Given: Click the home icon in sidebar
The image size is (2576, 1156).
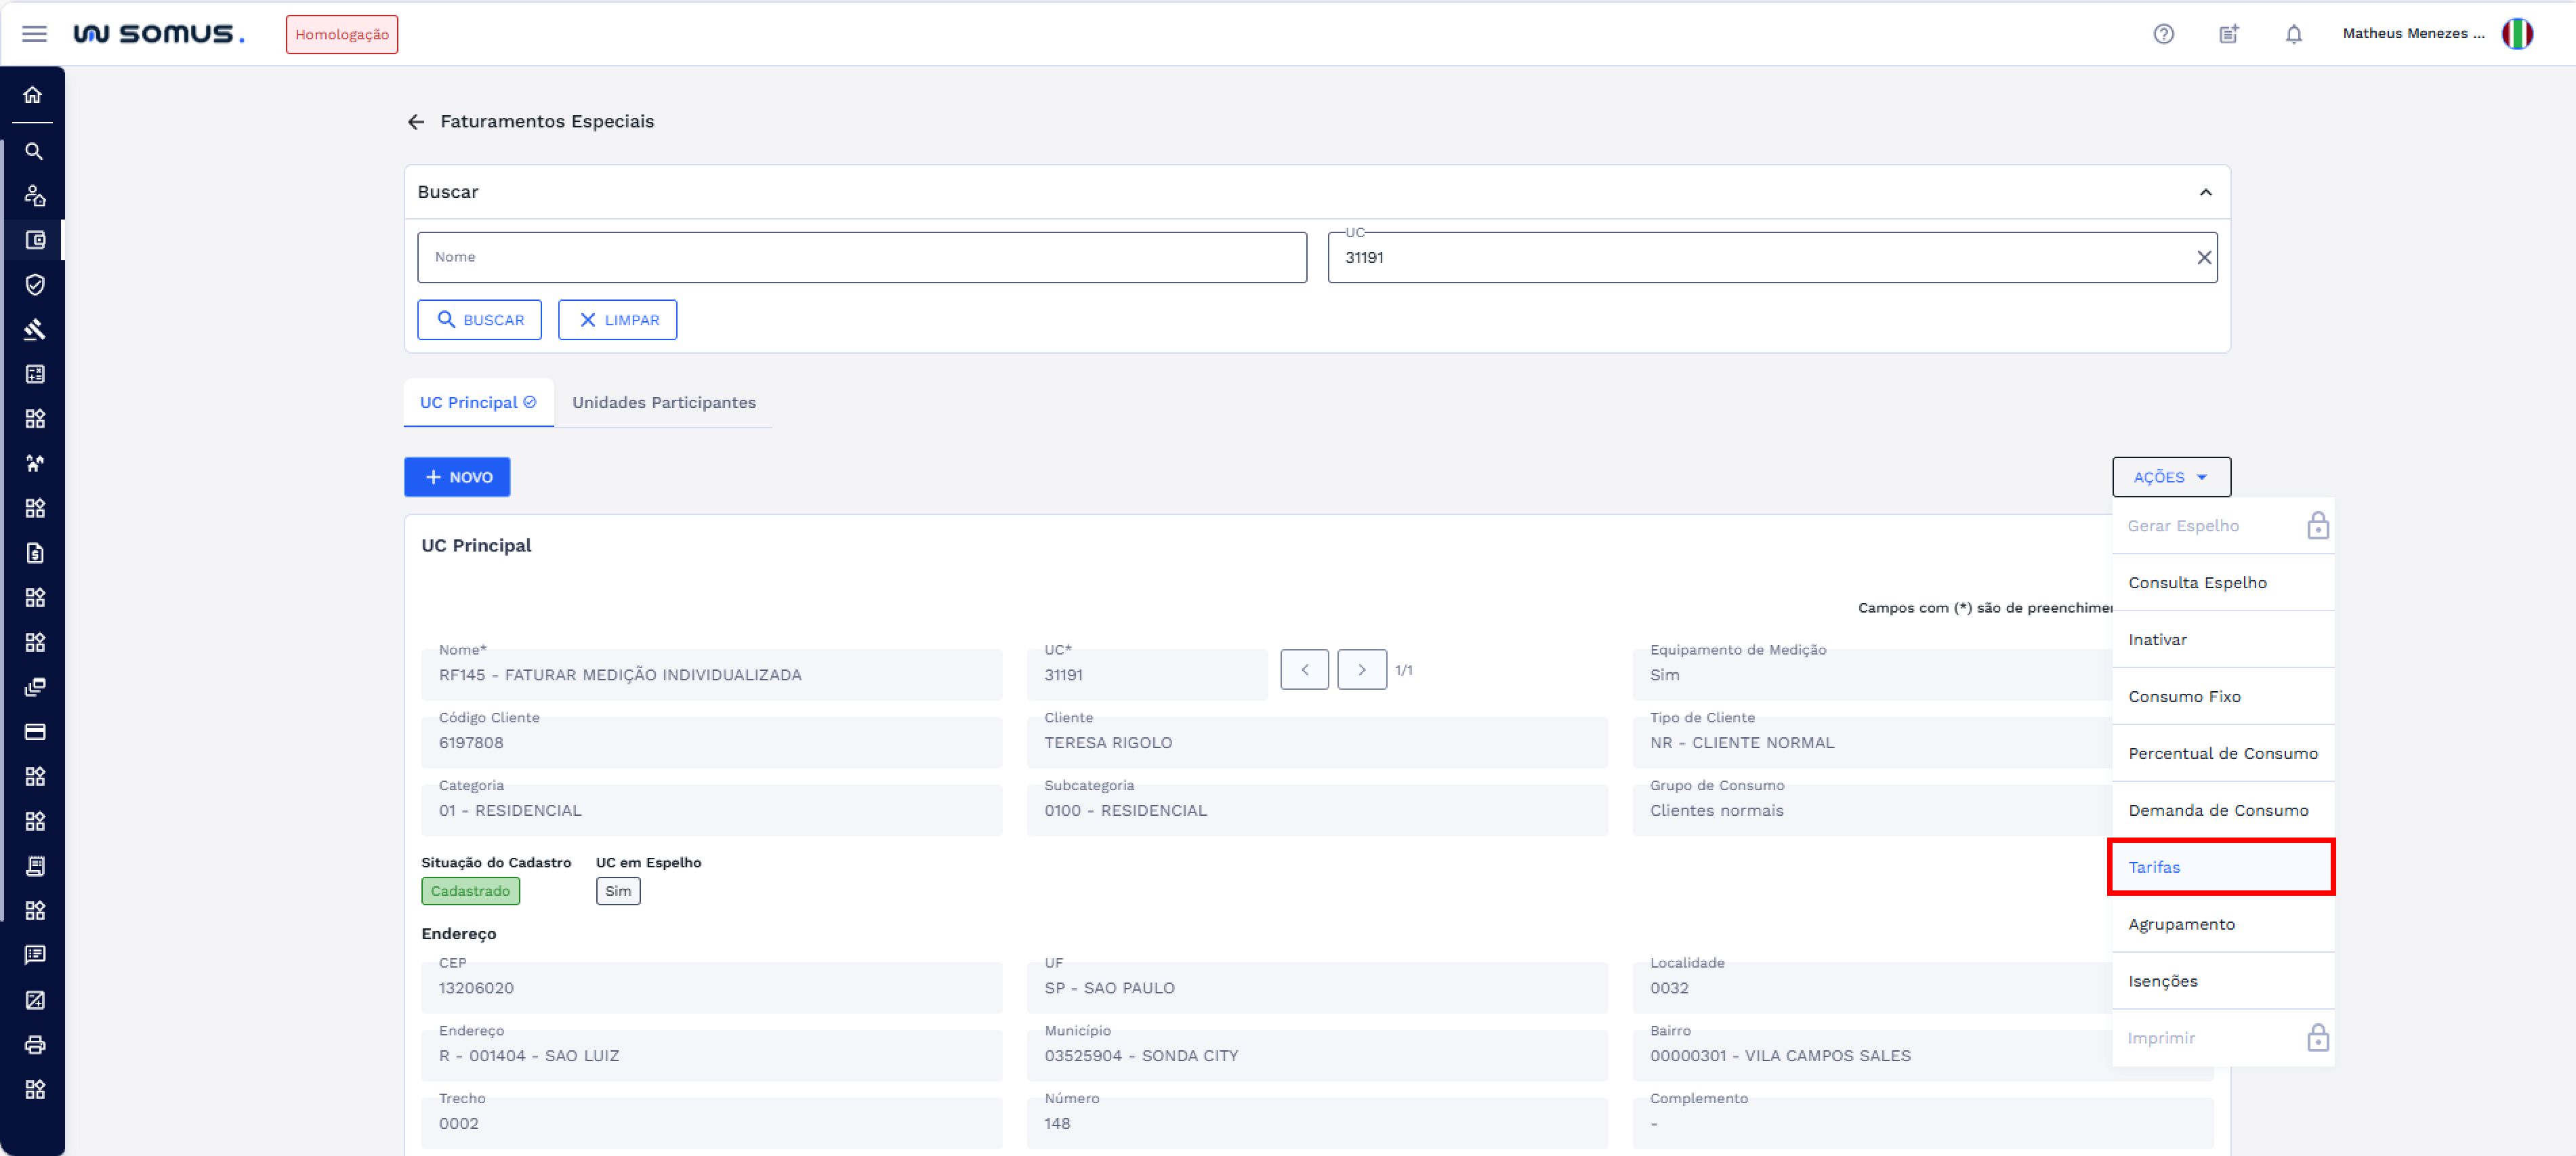Looking at the screenshot, I should point(33,95).
